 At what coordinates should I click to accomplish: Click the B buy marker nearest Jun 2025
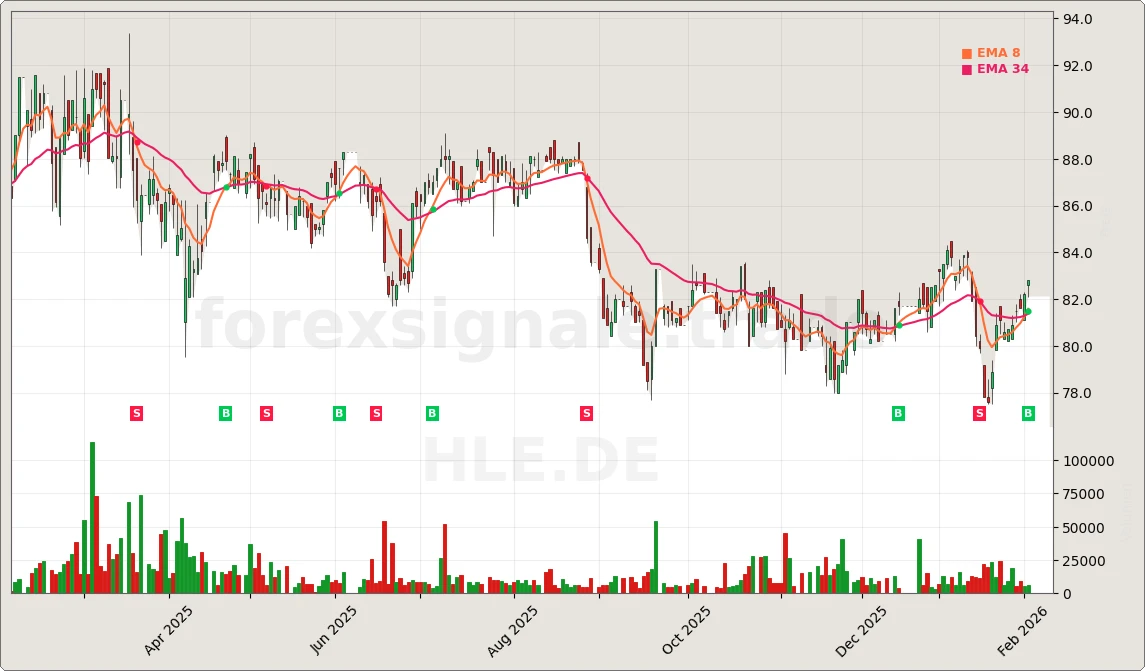(339, 413)
